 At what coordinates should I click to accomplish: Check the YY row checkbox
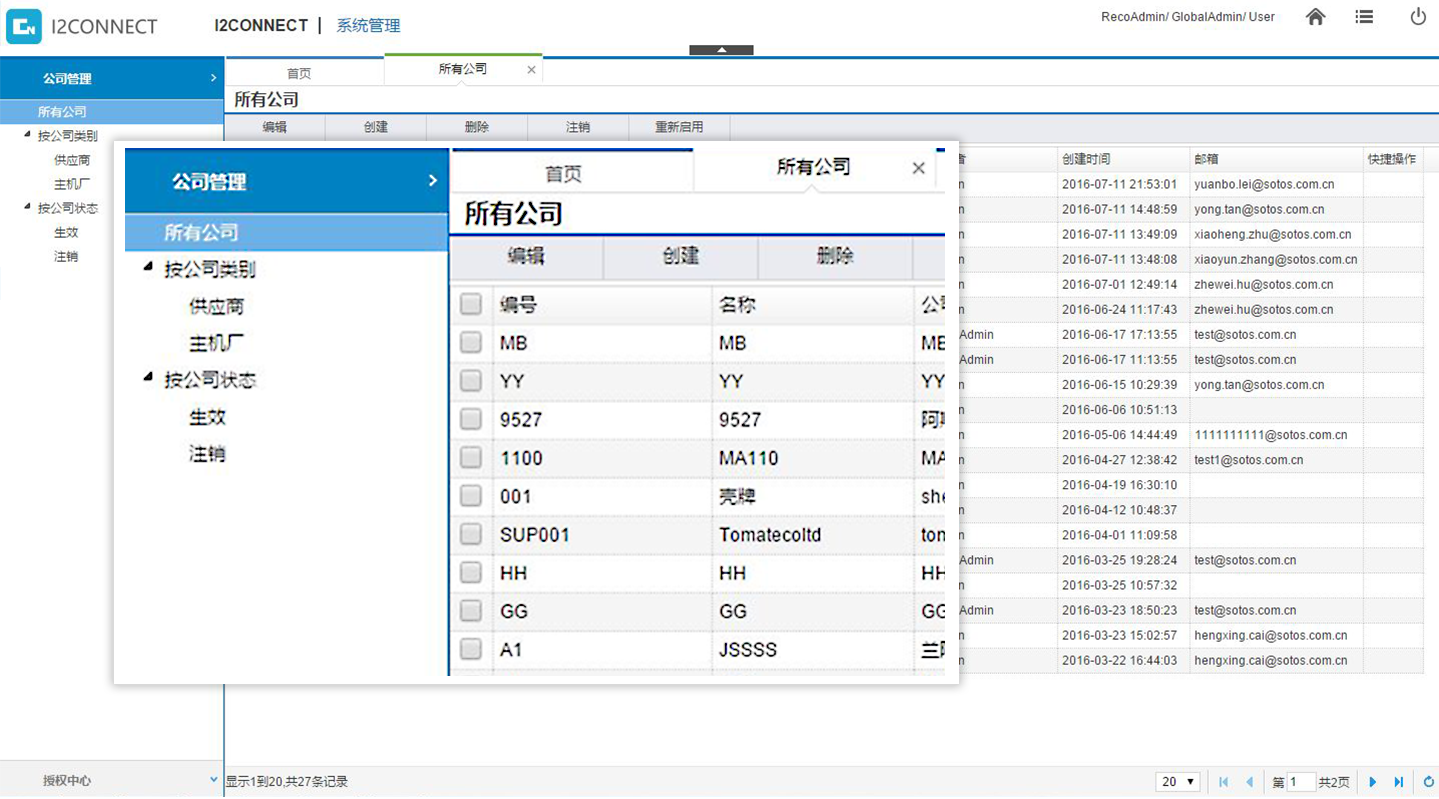pos(470,381)
